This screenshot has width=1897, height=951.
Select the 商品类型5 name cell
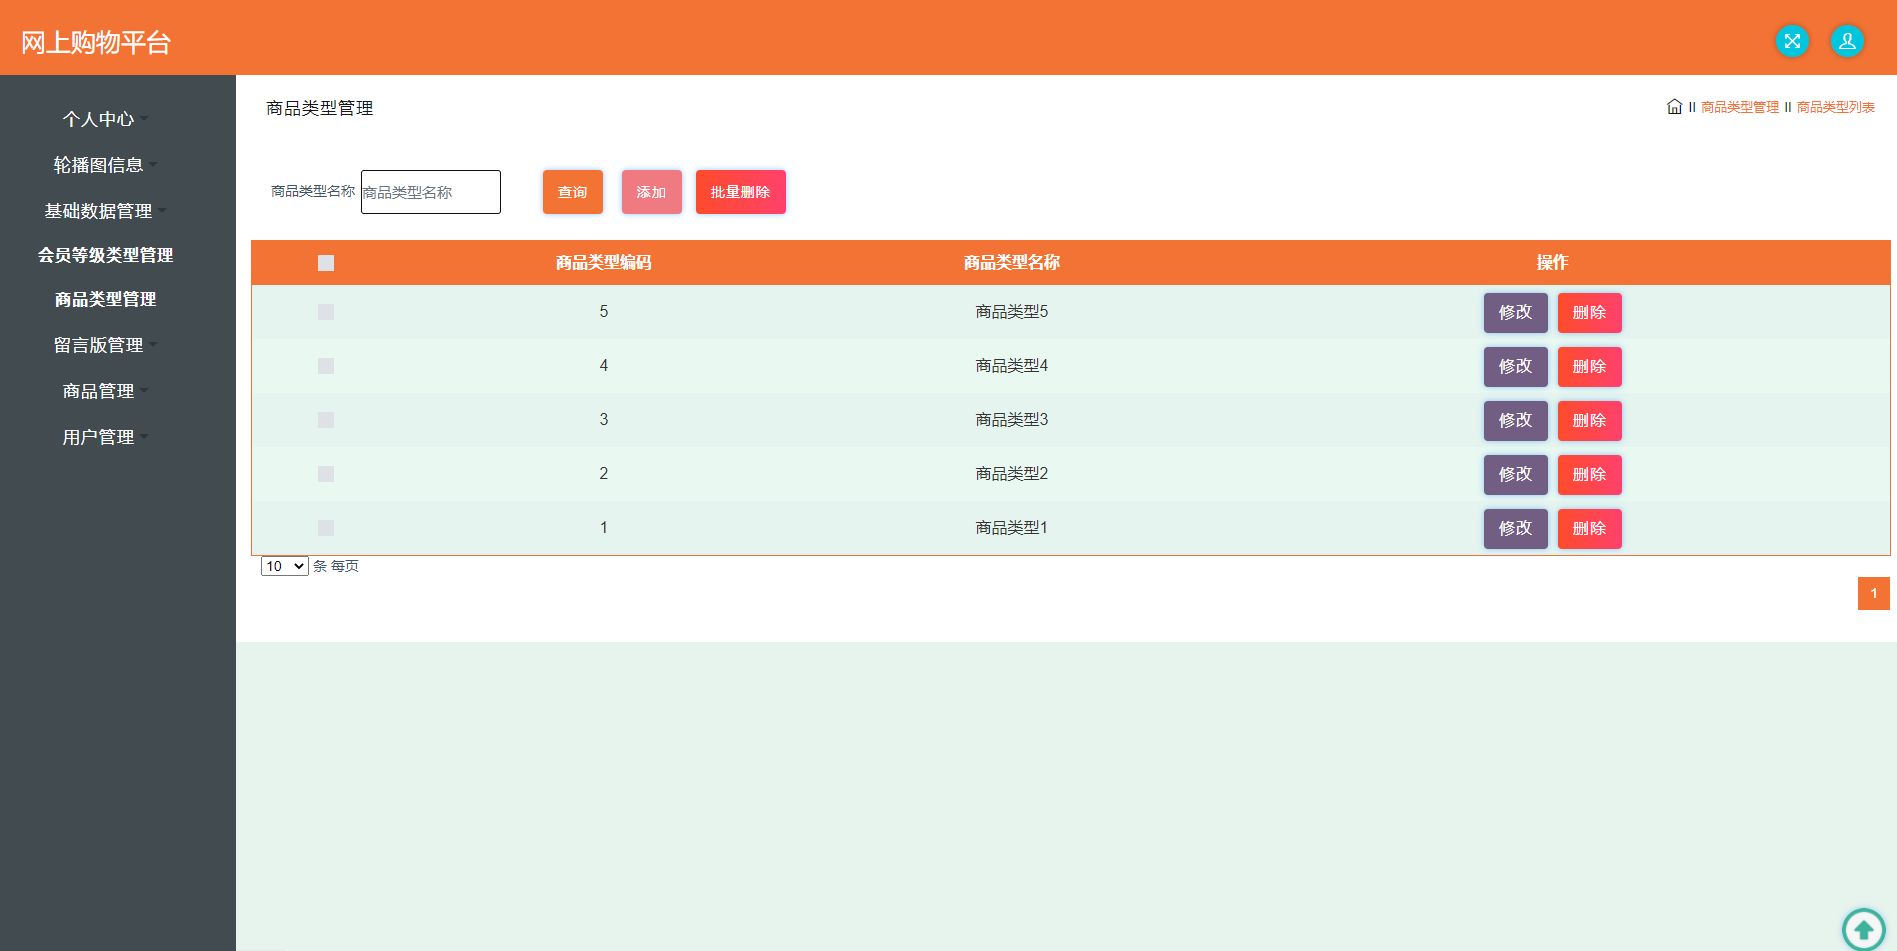tap(1011, 312)
